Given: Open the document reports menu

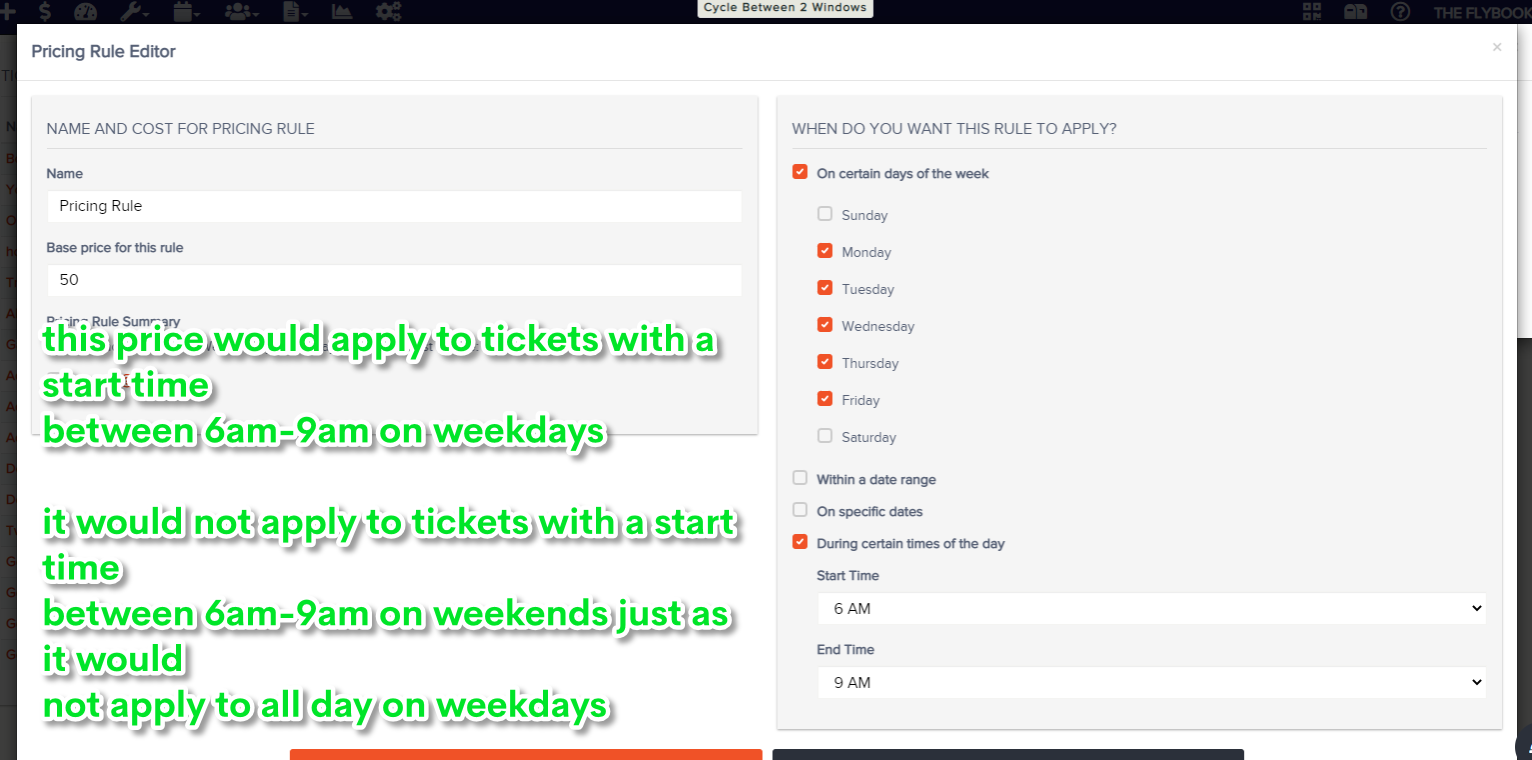Looking at the screenshot, I should tap(295, 11).
